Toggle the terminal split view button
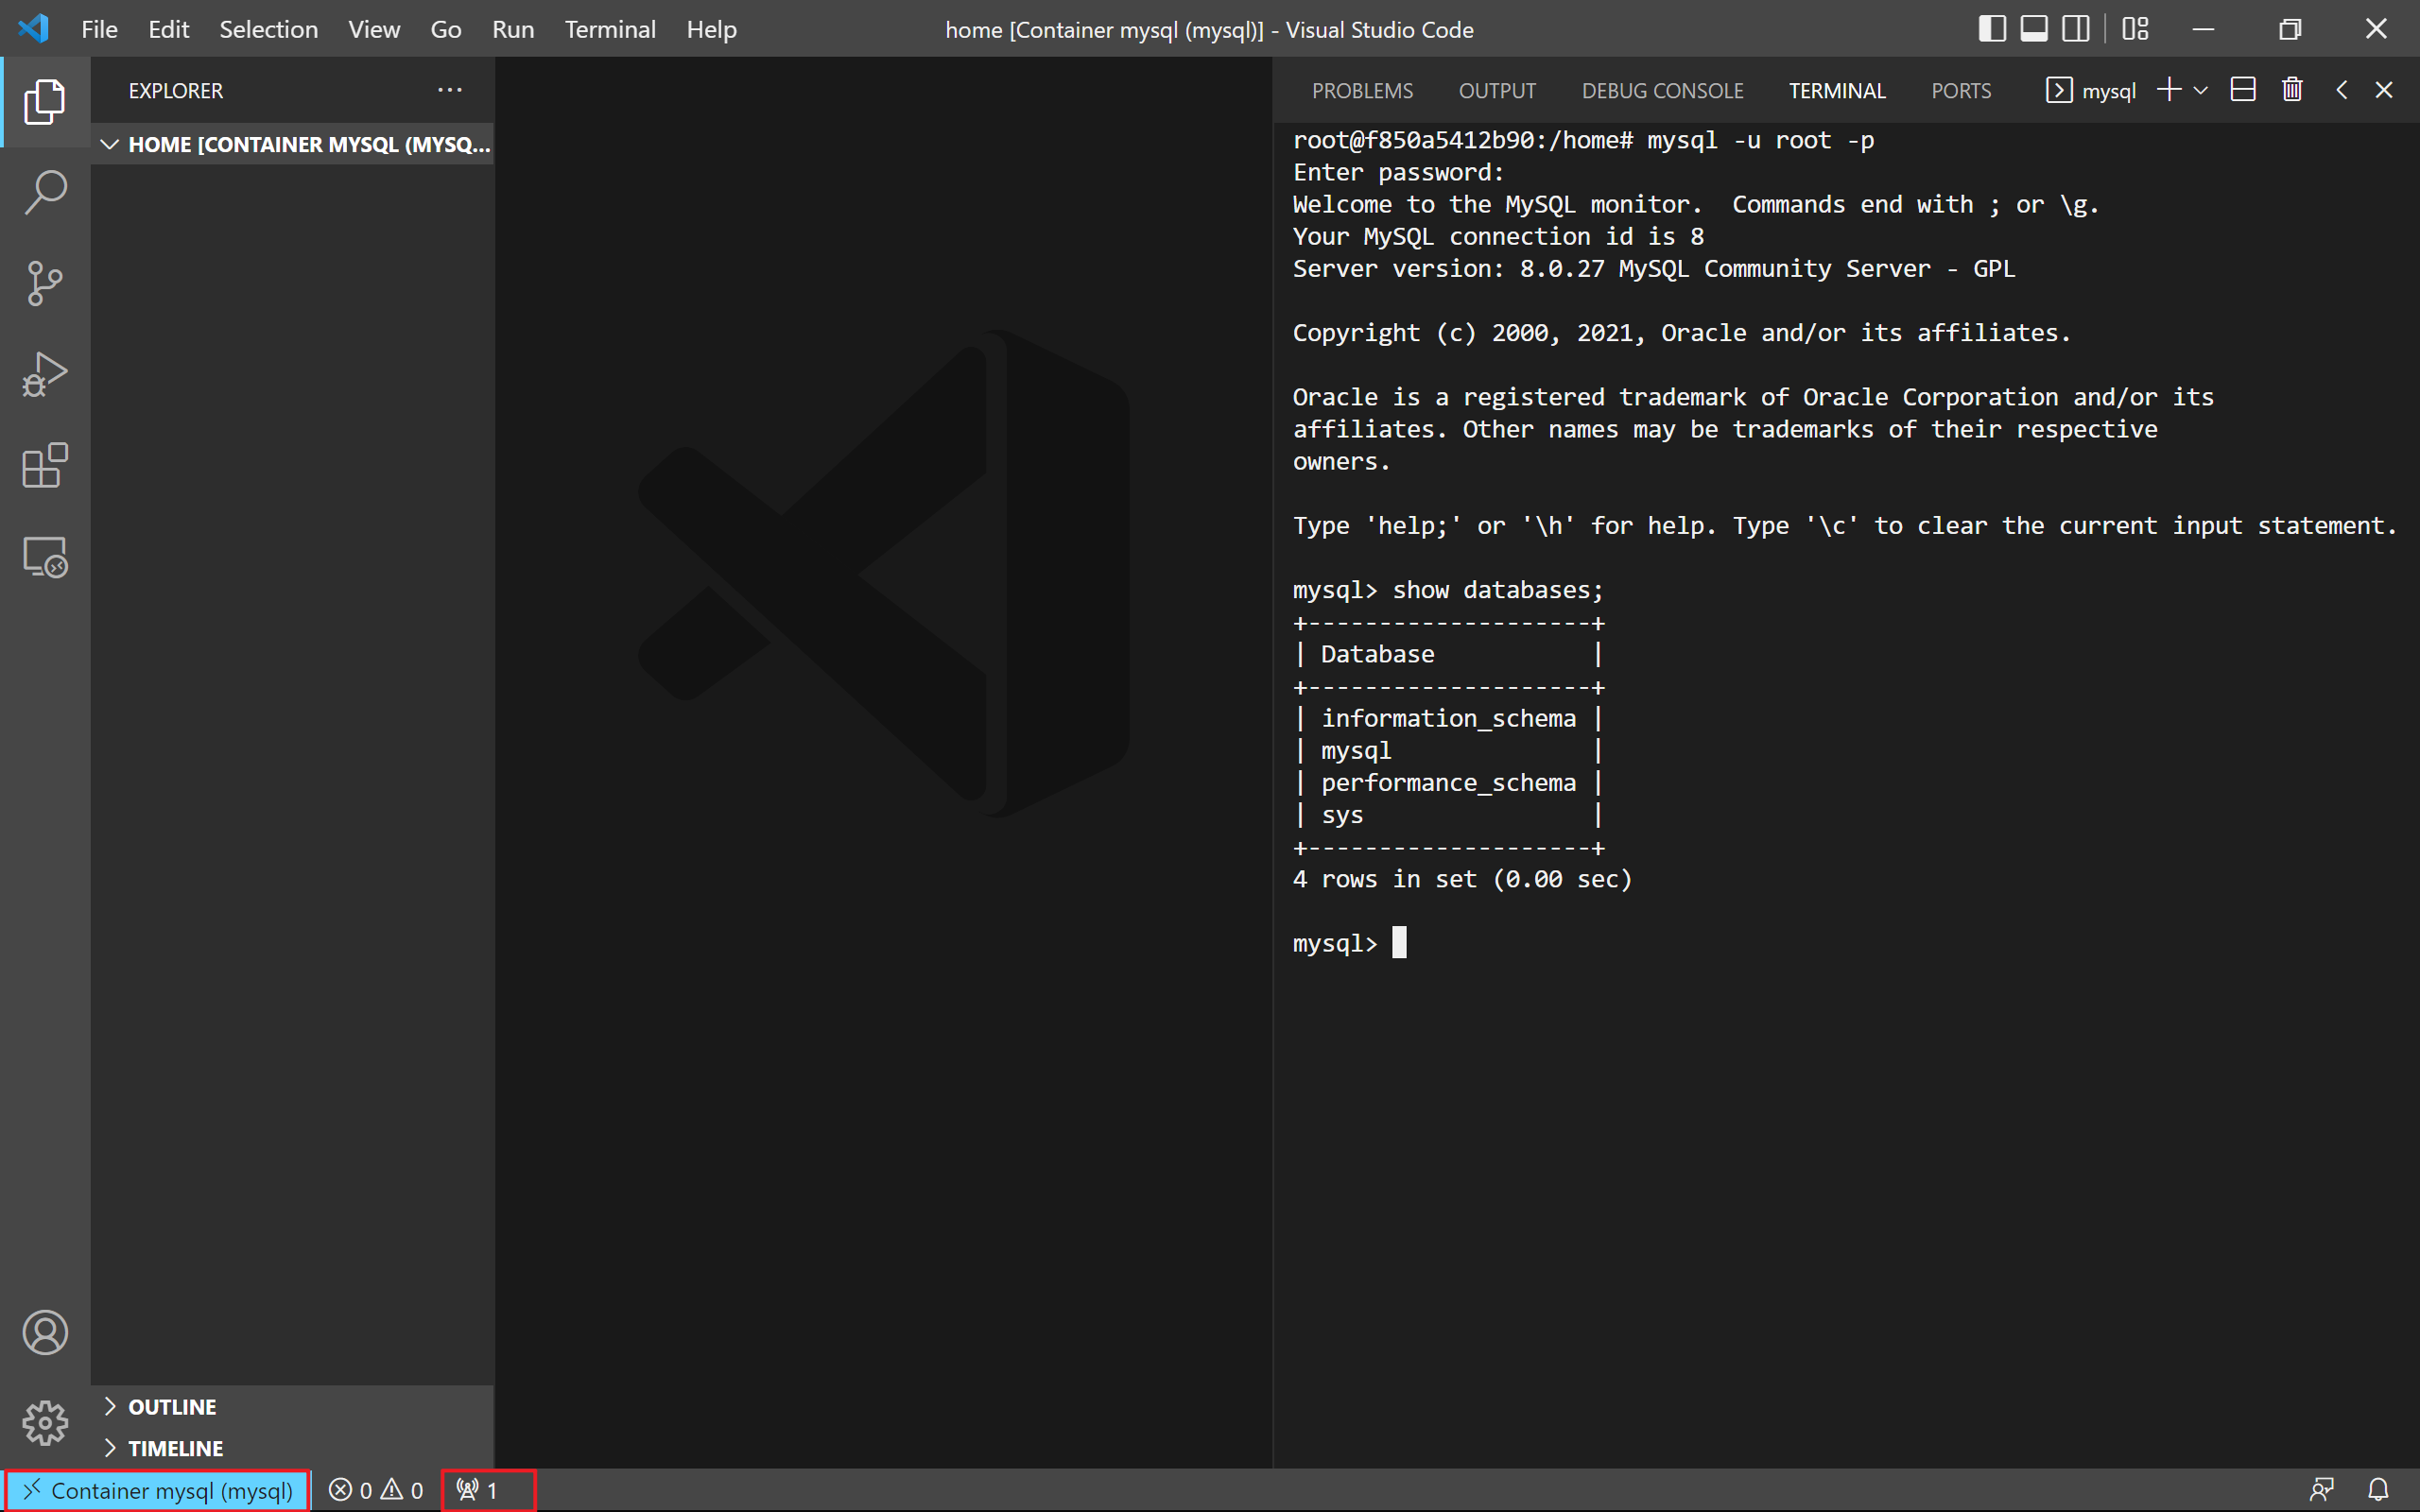This screenshot has height=1512, width=2420. pos(2246,91)
